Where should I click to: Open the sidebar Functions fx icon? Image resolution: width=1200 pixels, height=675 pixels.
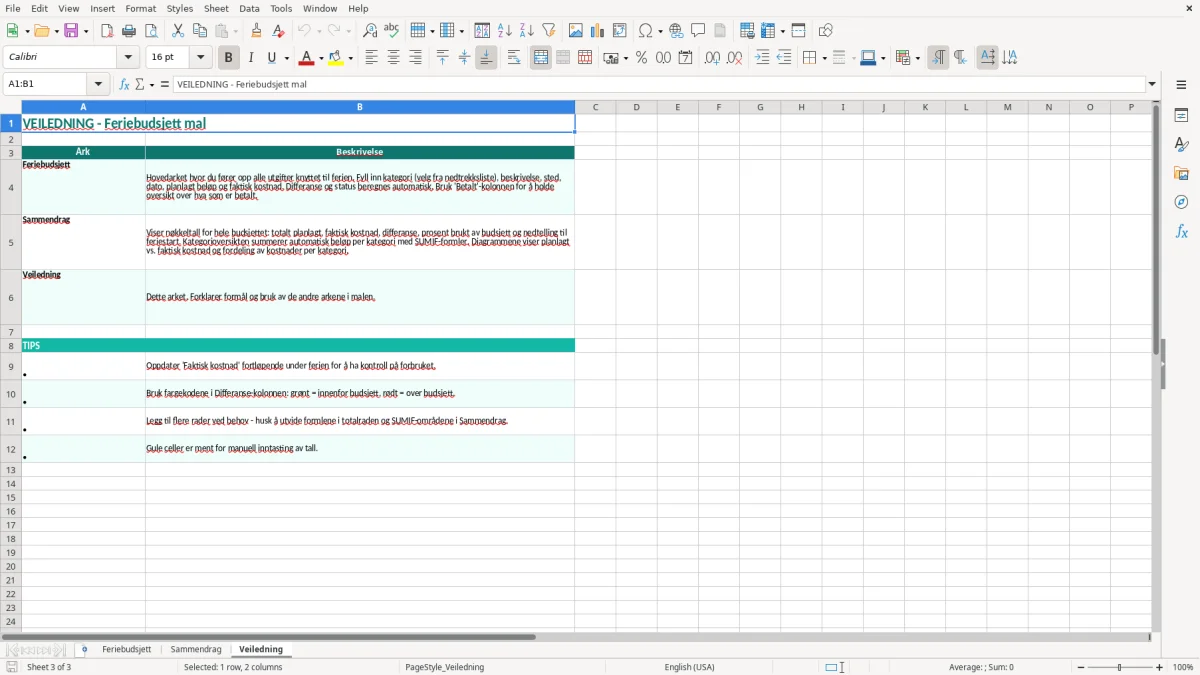tap(1181, 231)
